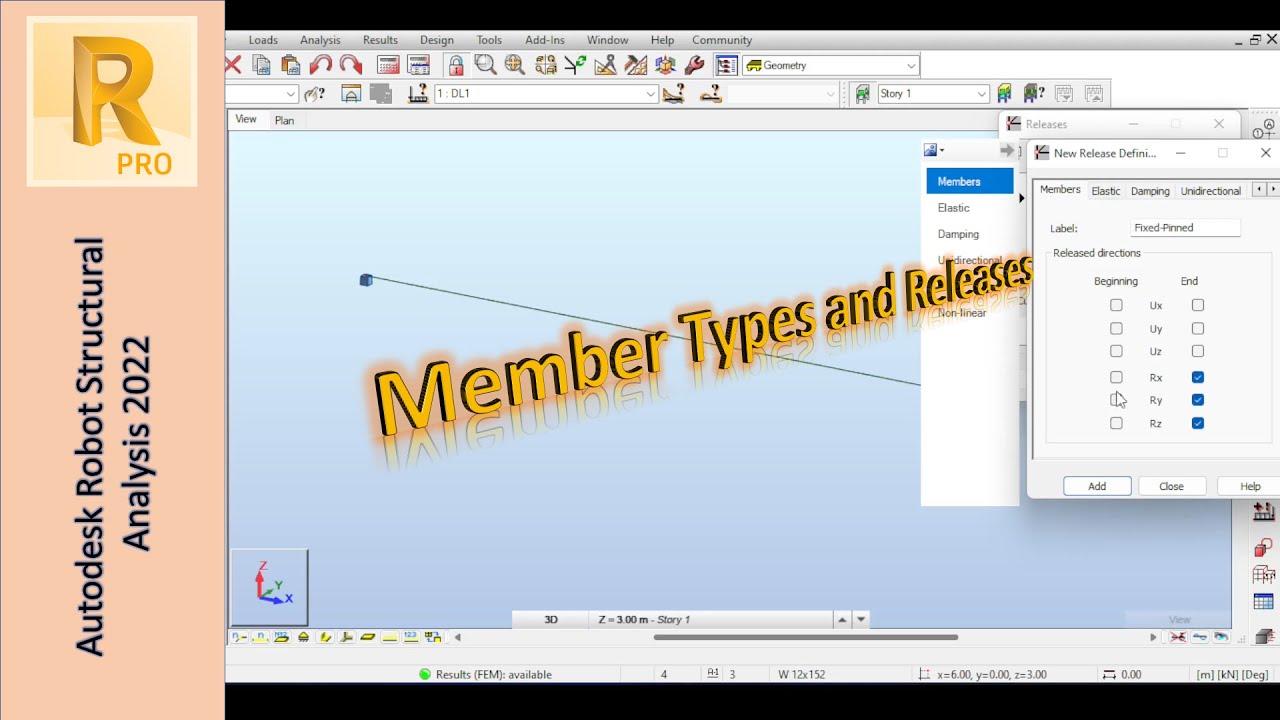1280x720 pixels.
Task: Open the Add-Ins menu
Action: point(545,40)
